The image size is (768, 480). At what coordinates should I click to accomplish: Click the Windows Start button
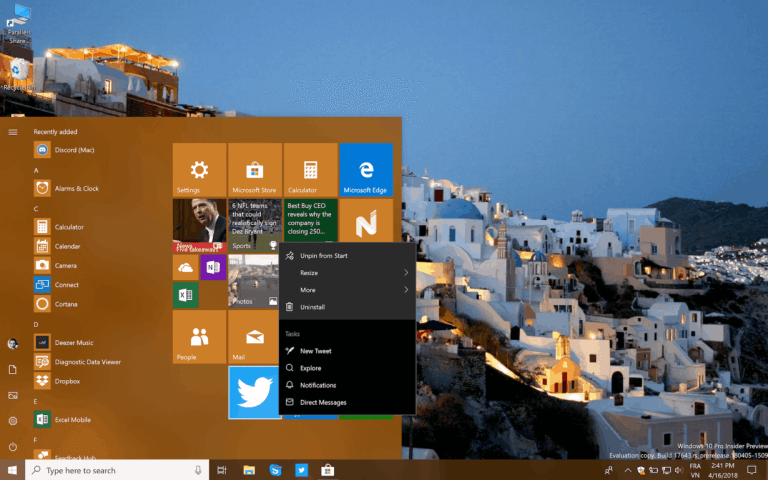coord(12,470)
